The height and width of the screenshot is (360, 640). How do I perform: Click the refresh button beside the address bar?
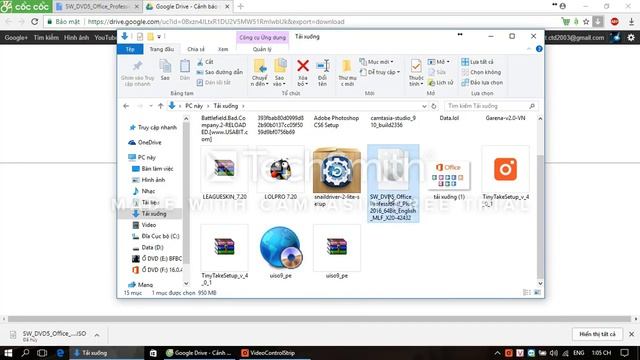[x=434, y=106]
